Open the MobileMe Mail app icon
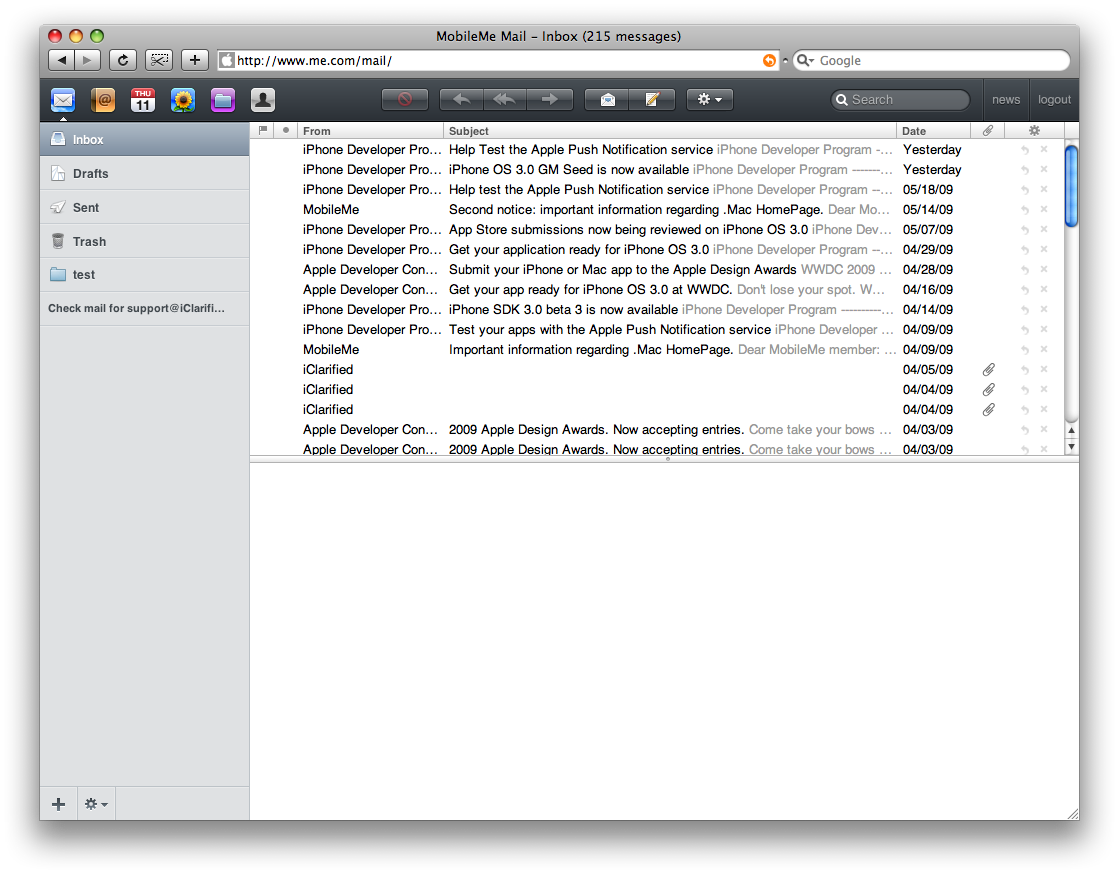The width and height of the screenshot is (1119, 875). (x=63, y=100)
